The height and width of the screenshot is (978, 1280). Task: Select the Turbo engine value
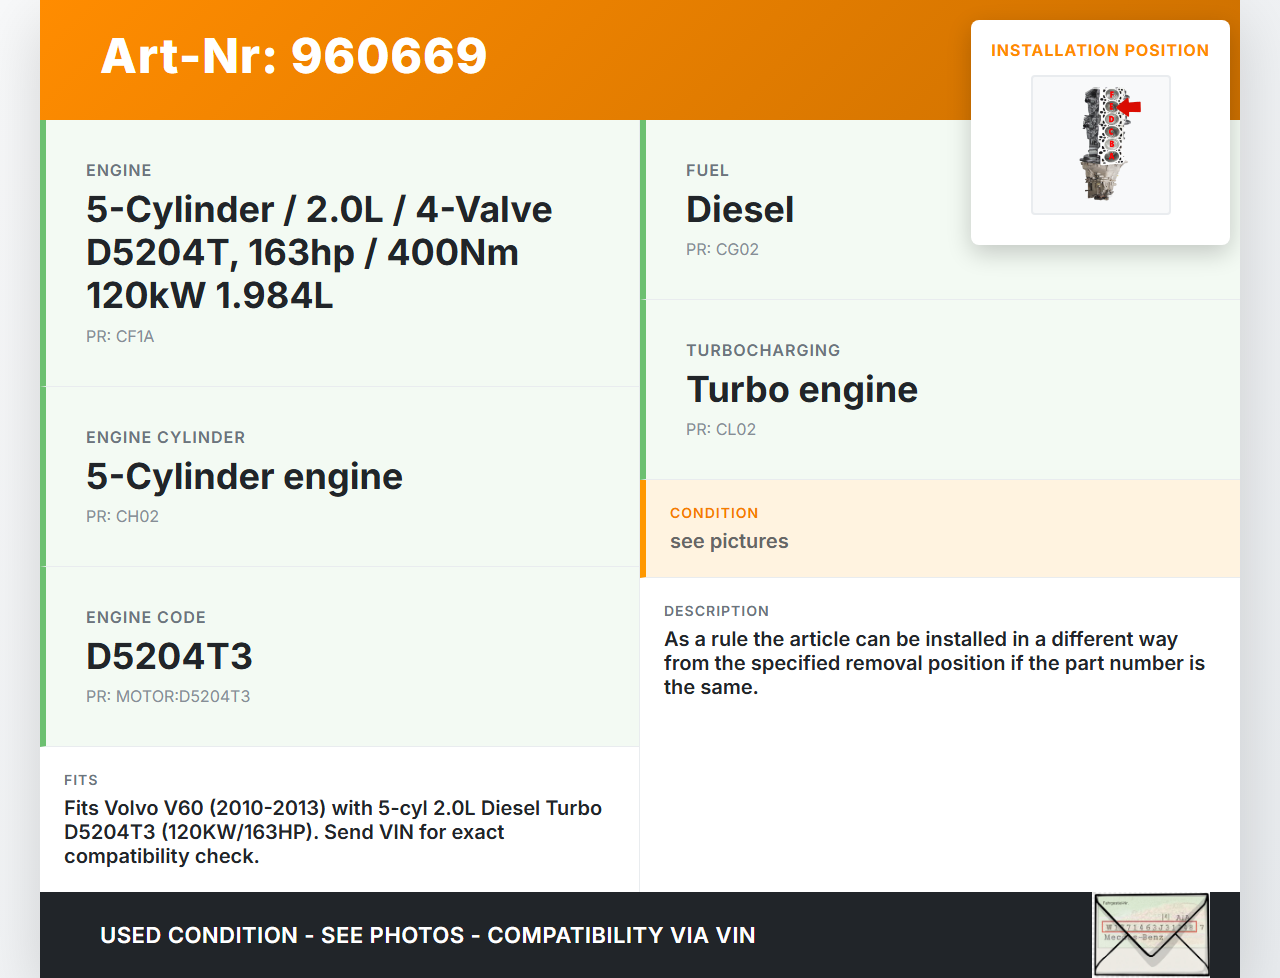pyautogui.click(x=802, y=390)
